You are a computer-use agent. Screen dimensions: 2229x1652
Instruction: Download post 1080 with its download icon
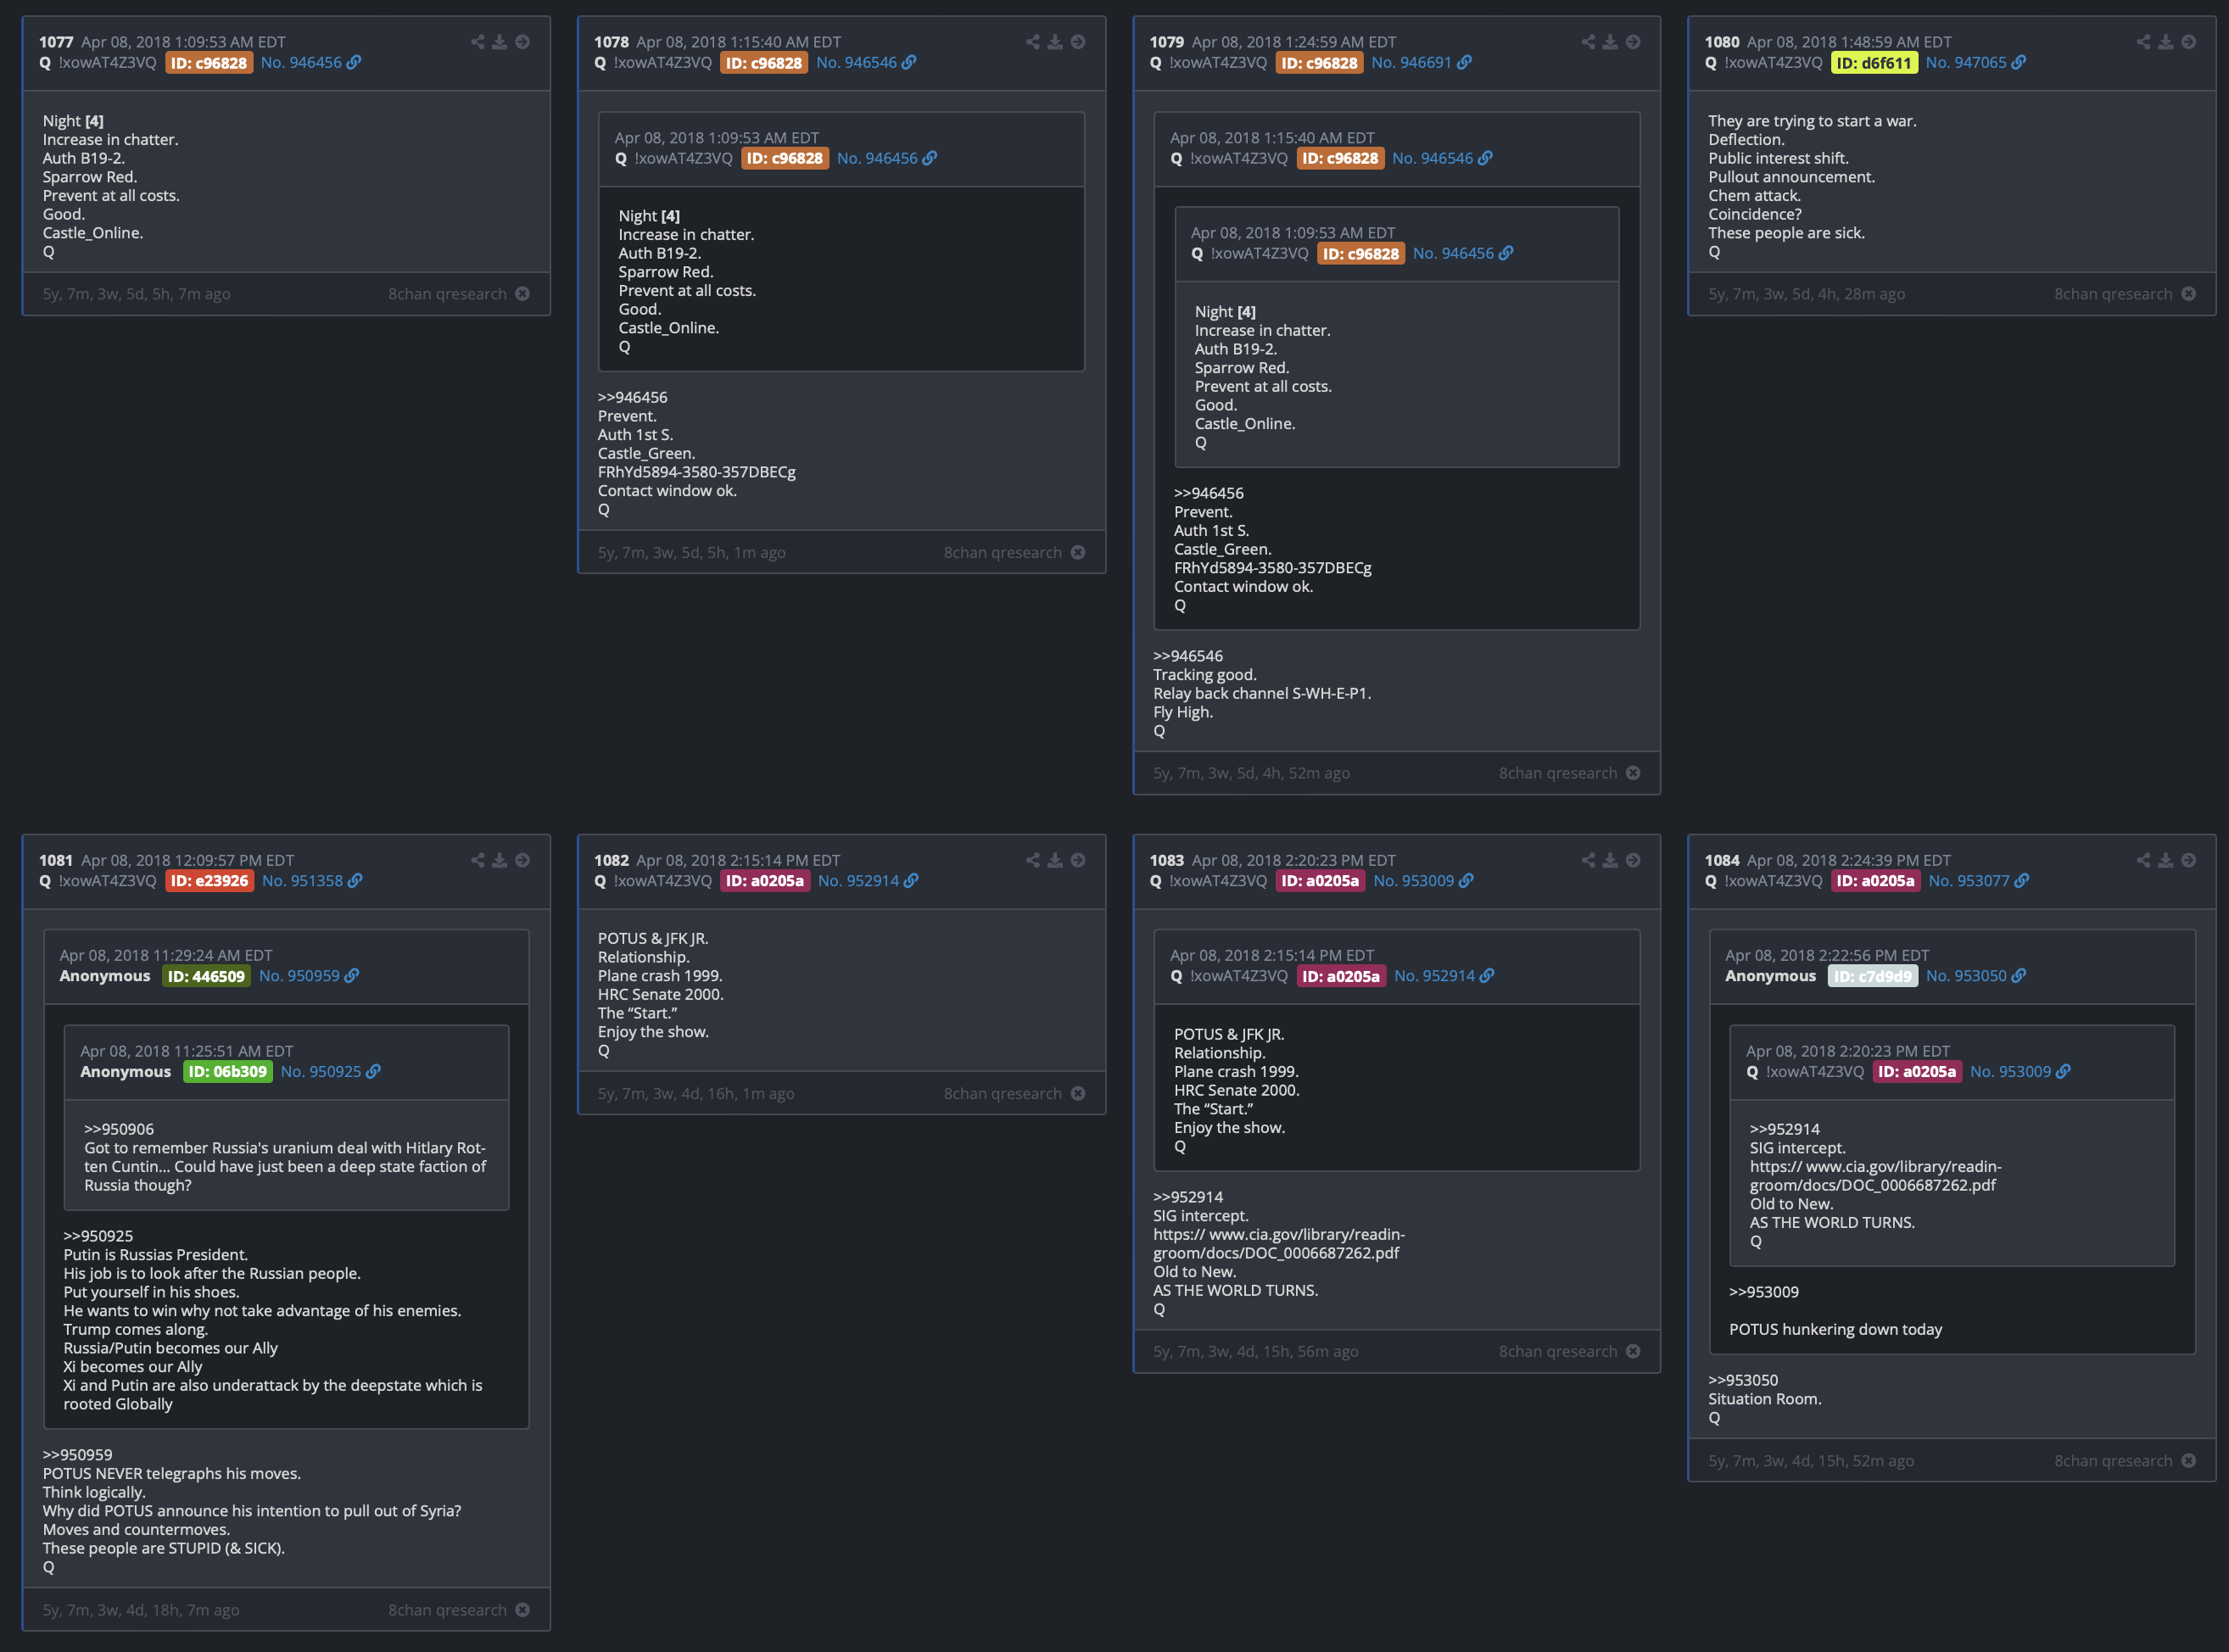(x=2166, y=42)
